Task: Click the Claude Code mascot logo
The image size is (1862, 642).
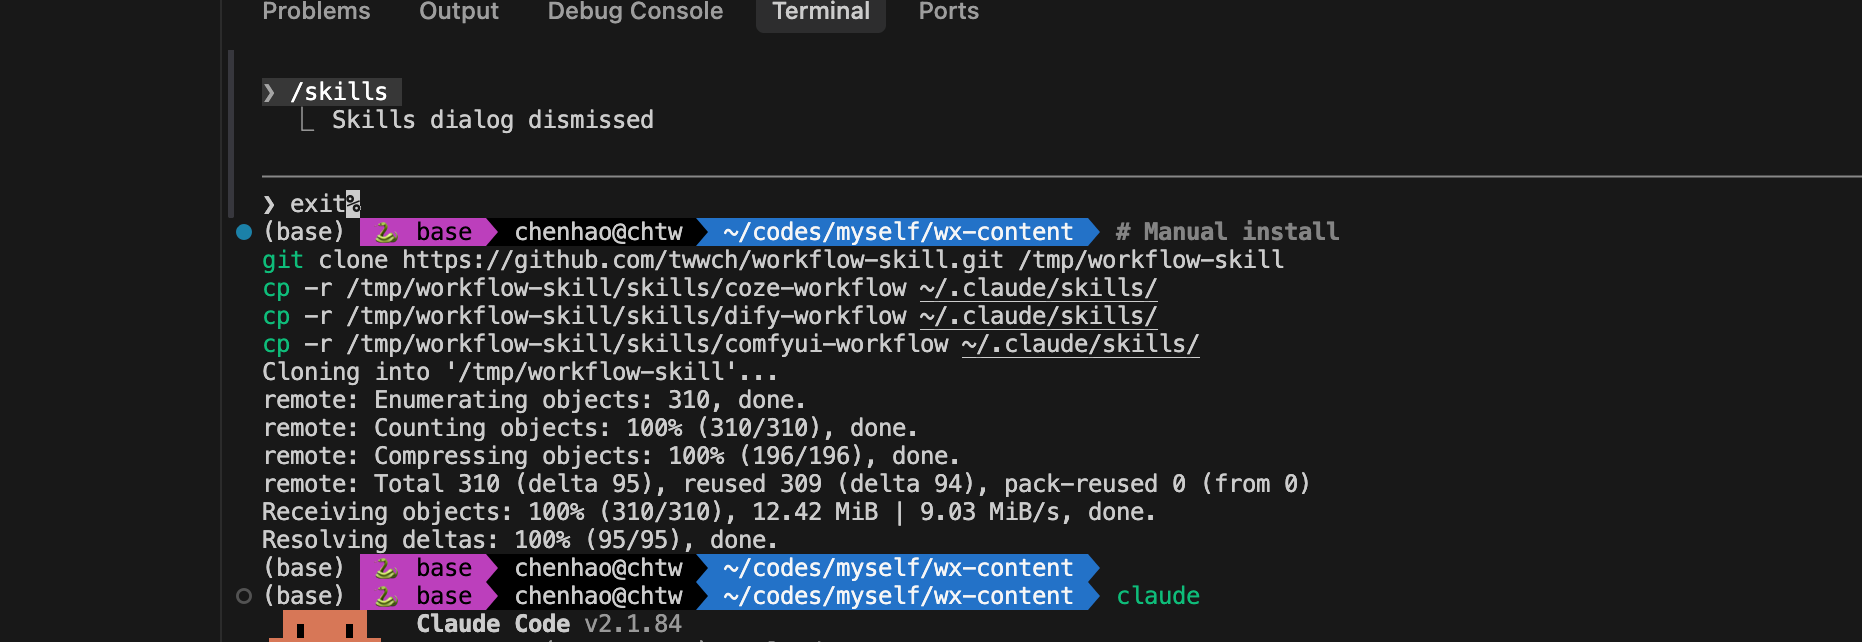Action: 325,627
